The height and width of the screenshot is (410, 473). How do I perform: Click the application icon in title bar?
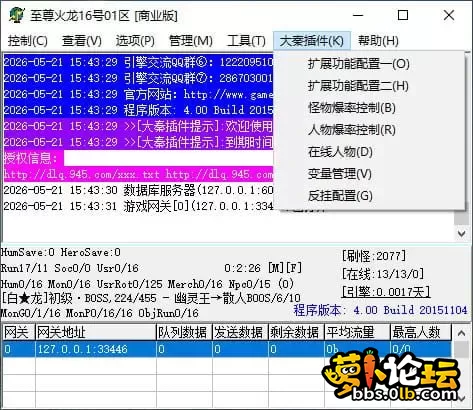[17, 15]
